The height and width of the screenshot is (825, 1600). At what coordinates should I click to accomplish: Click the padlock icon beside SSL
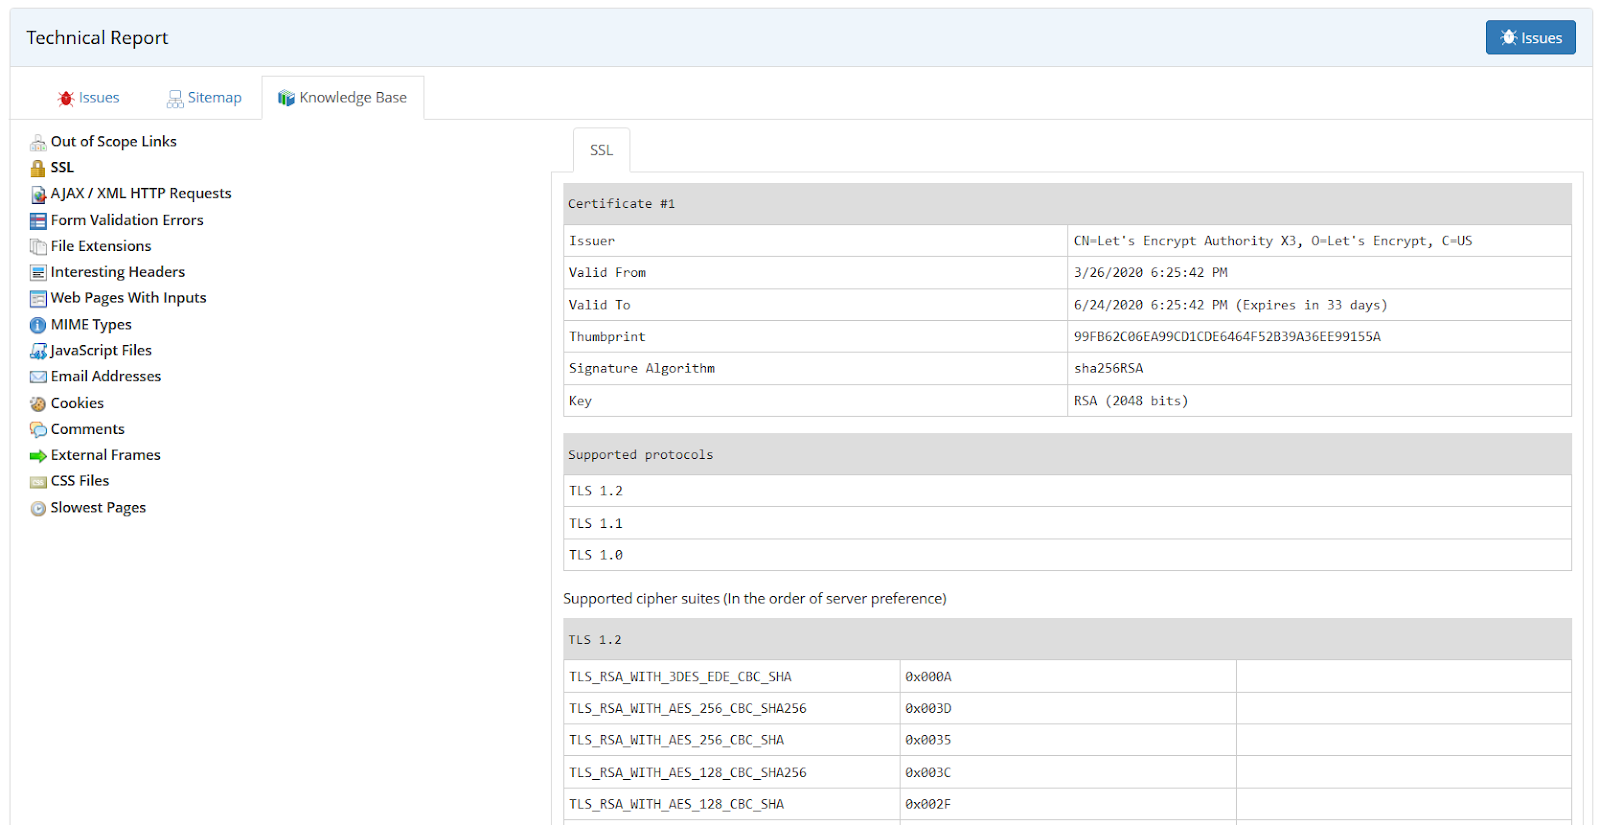(x=38, y=168)
